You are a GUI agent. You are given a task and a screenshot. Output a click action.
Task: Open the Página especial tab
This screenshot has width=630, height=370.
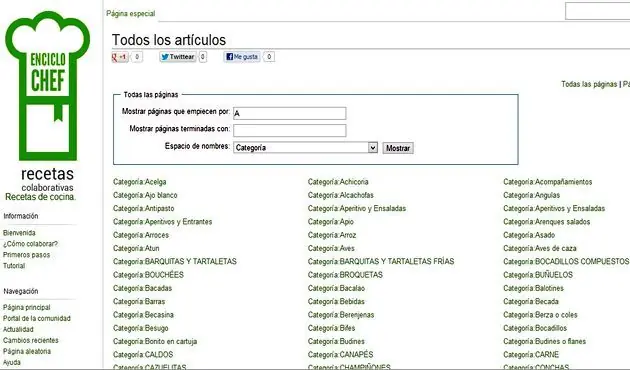pos(131,14)
